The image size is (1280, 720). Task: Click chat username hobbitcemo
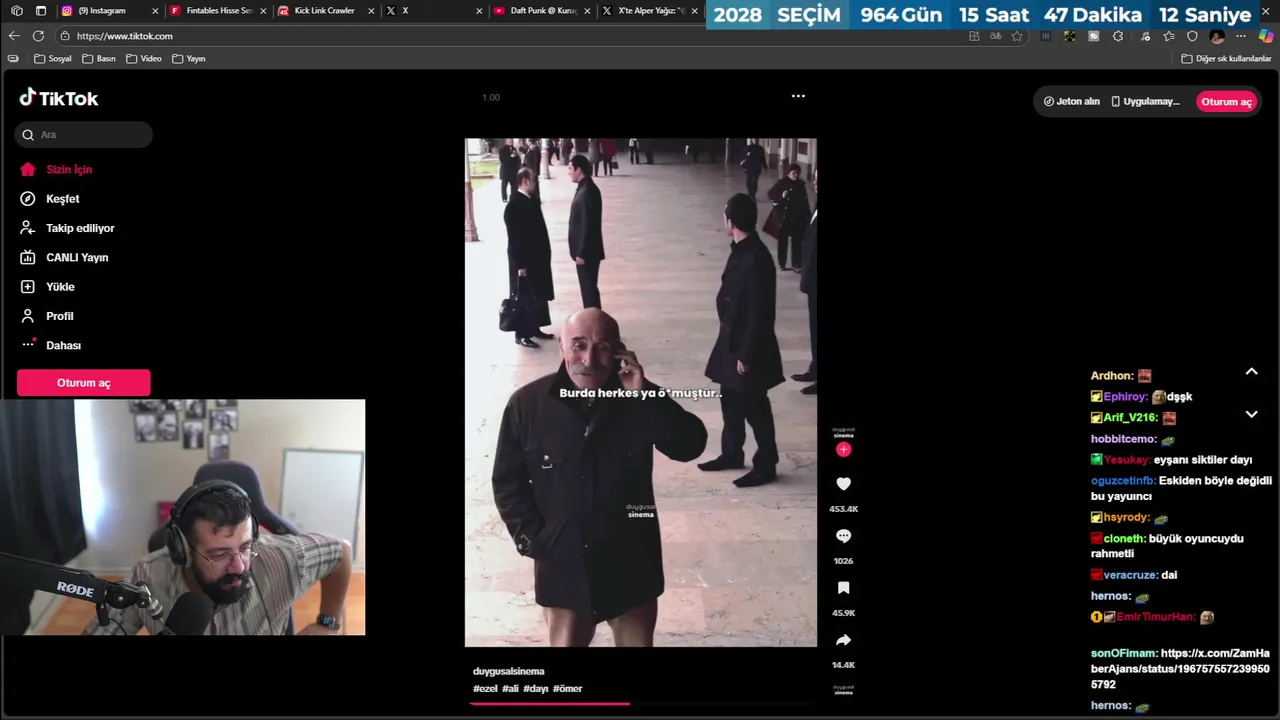(x=1123, y=439)
